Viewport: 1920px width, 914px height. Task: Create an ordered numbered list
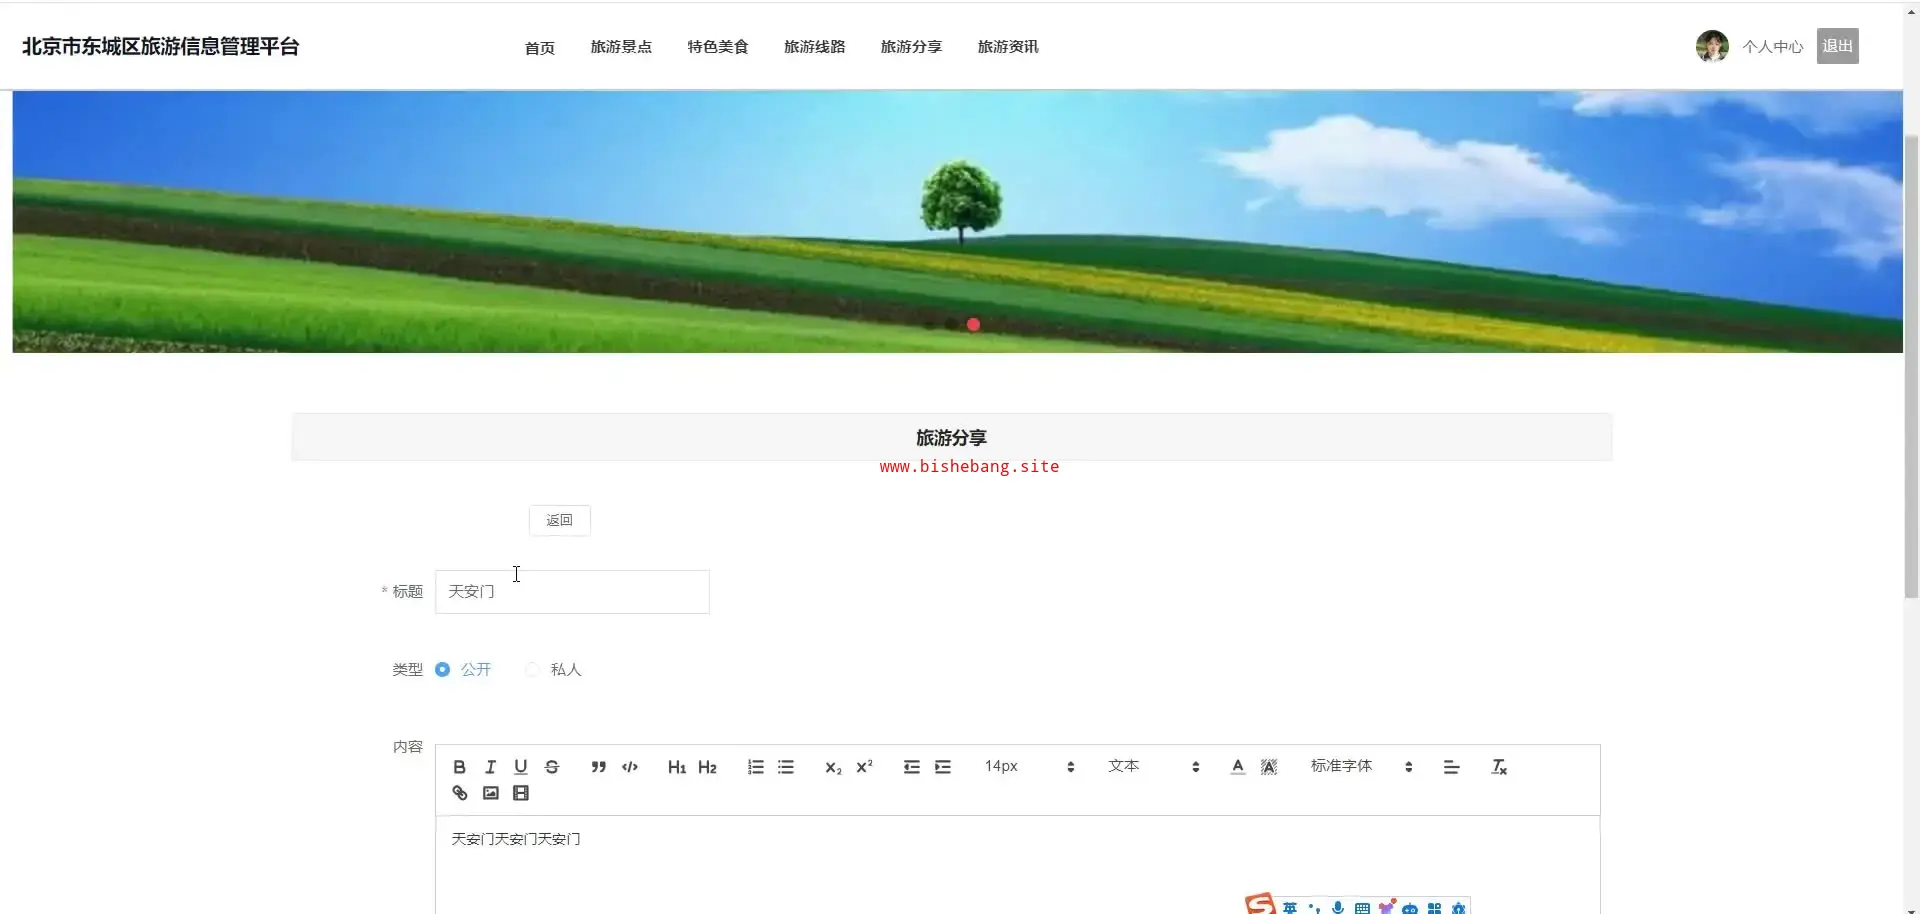[x=755, y=767]
